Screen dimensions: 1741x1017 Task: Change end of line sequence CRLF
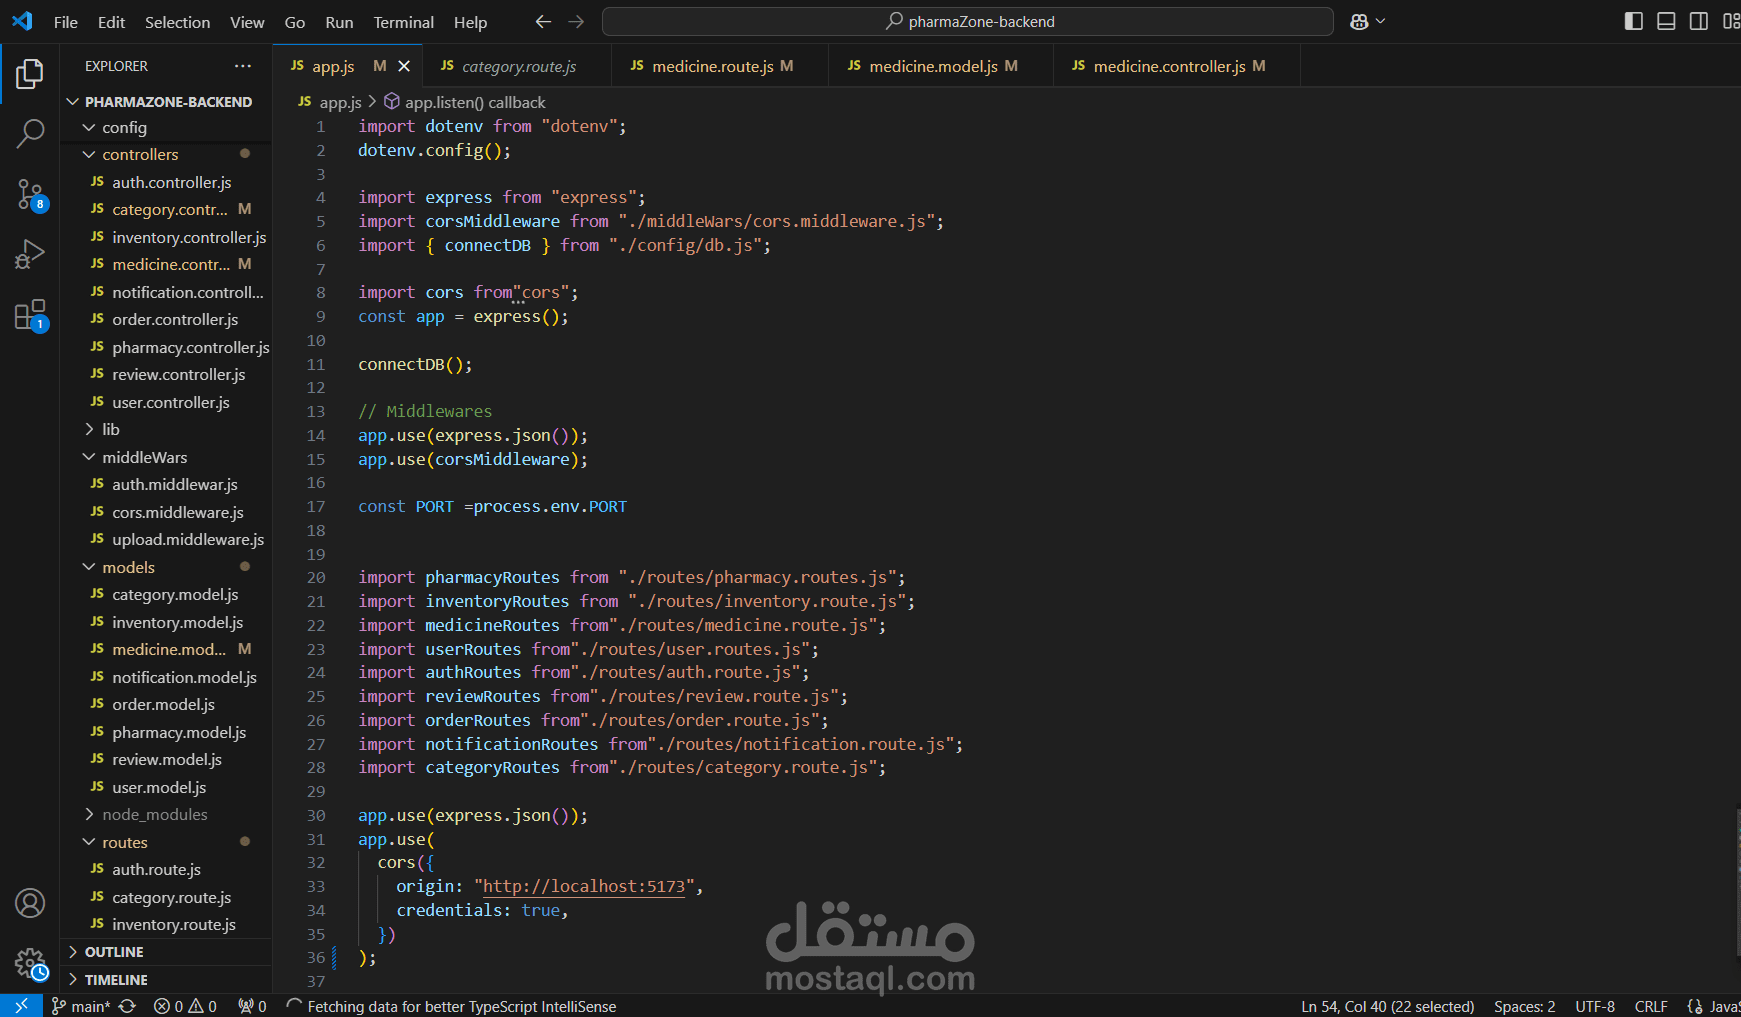point(1651,1006)
